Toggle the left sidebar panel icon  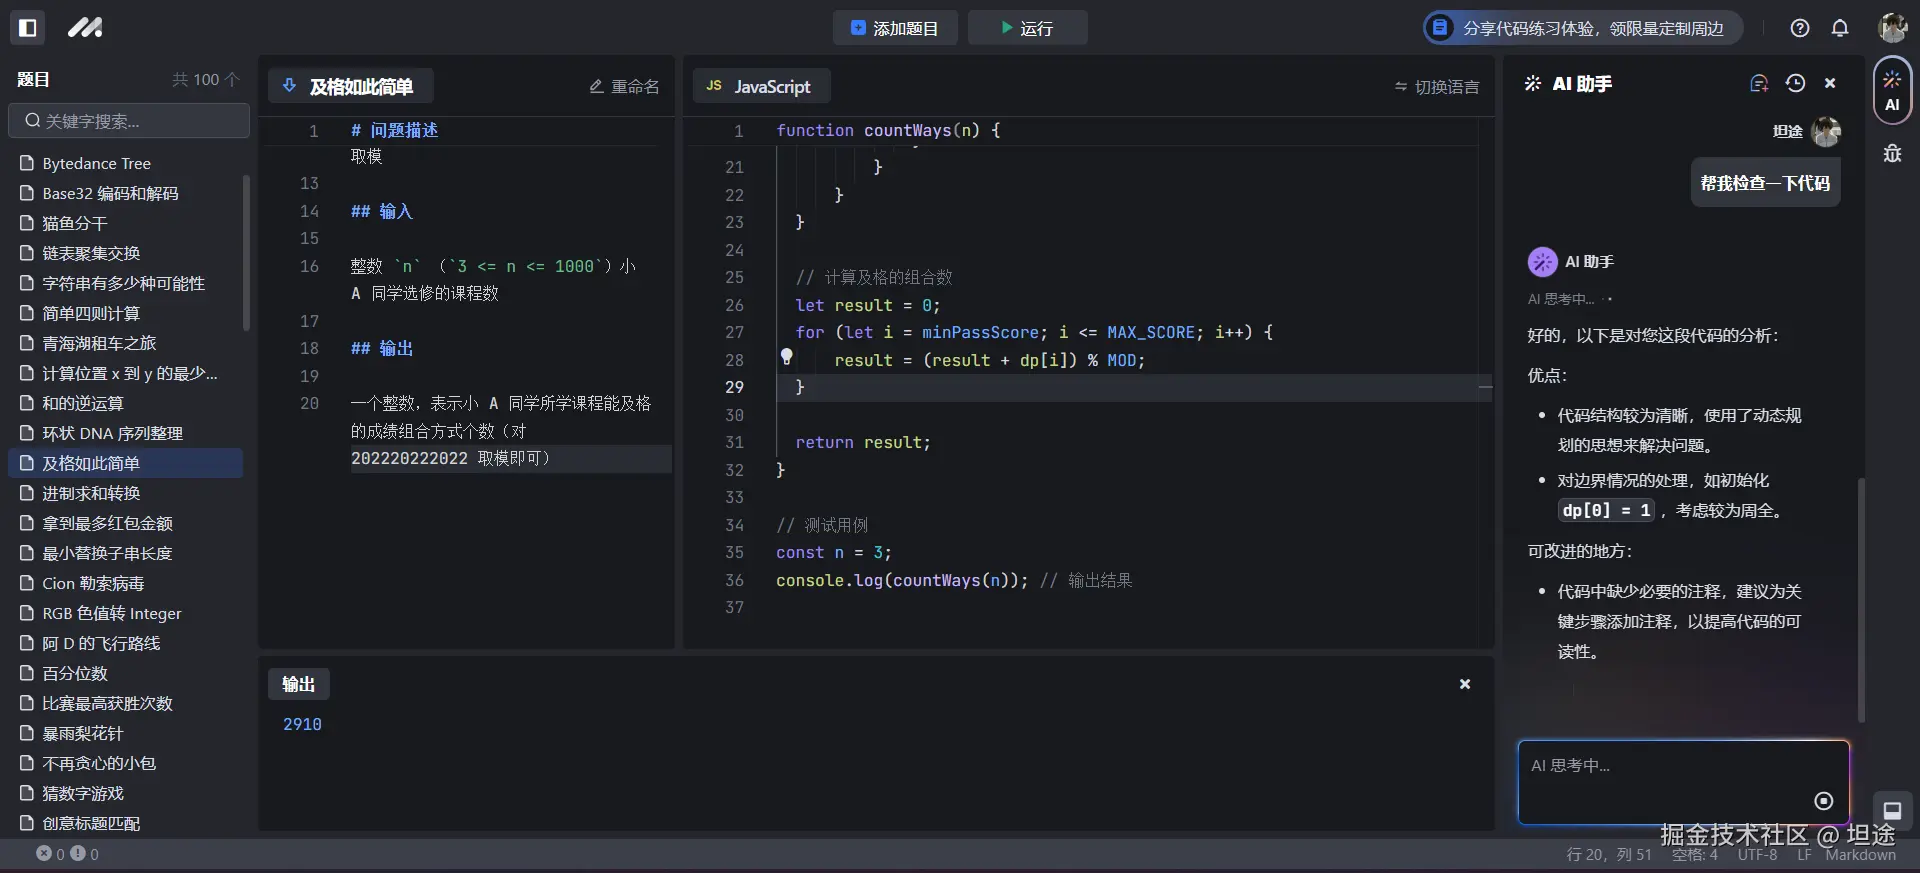pos(28,28)
